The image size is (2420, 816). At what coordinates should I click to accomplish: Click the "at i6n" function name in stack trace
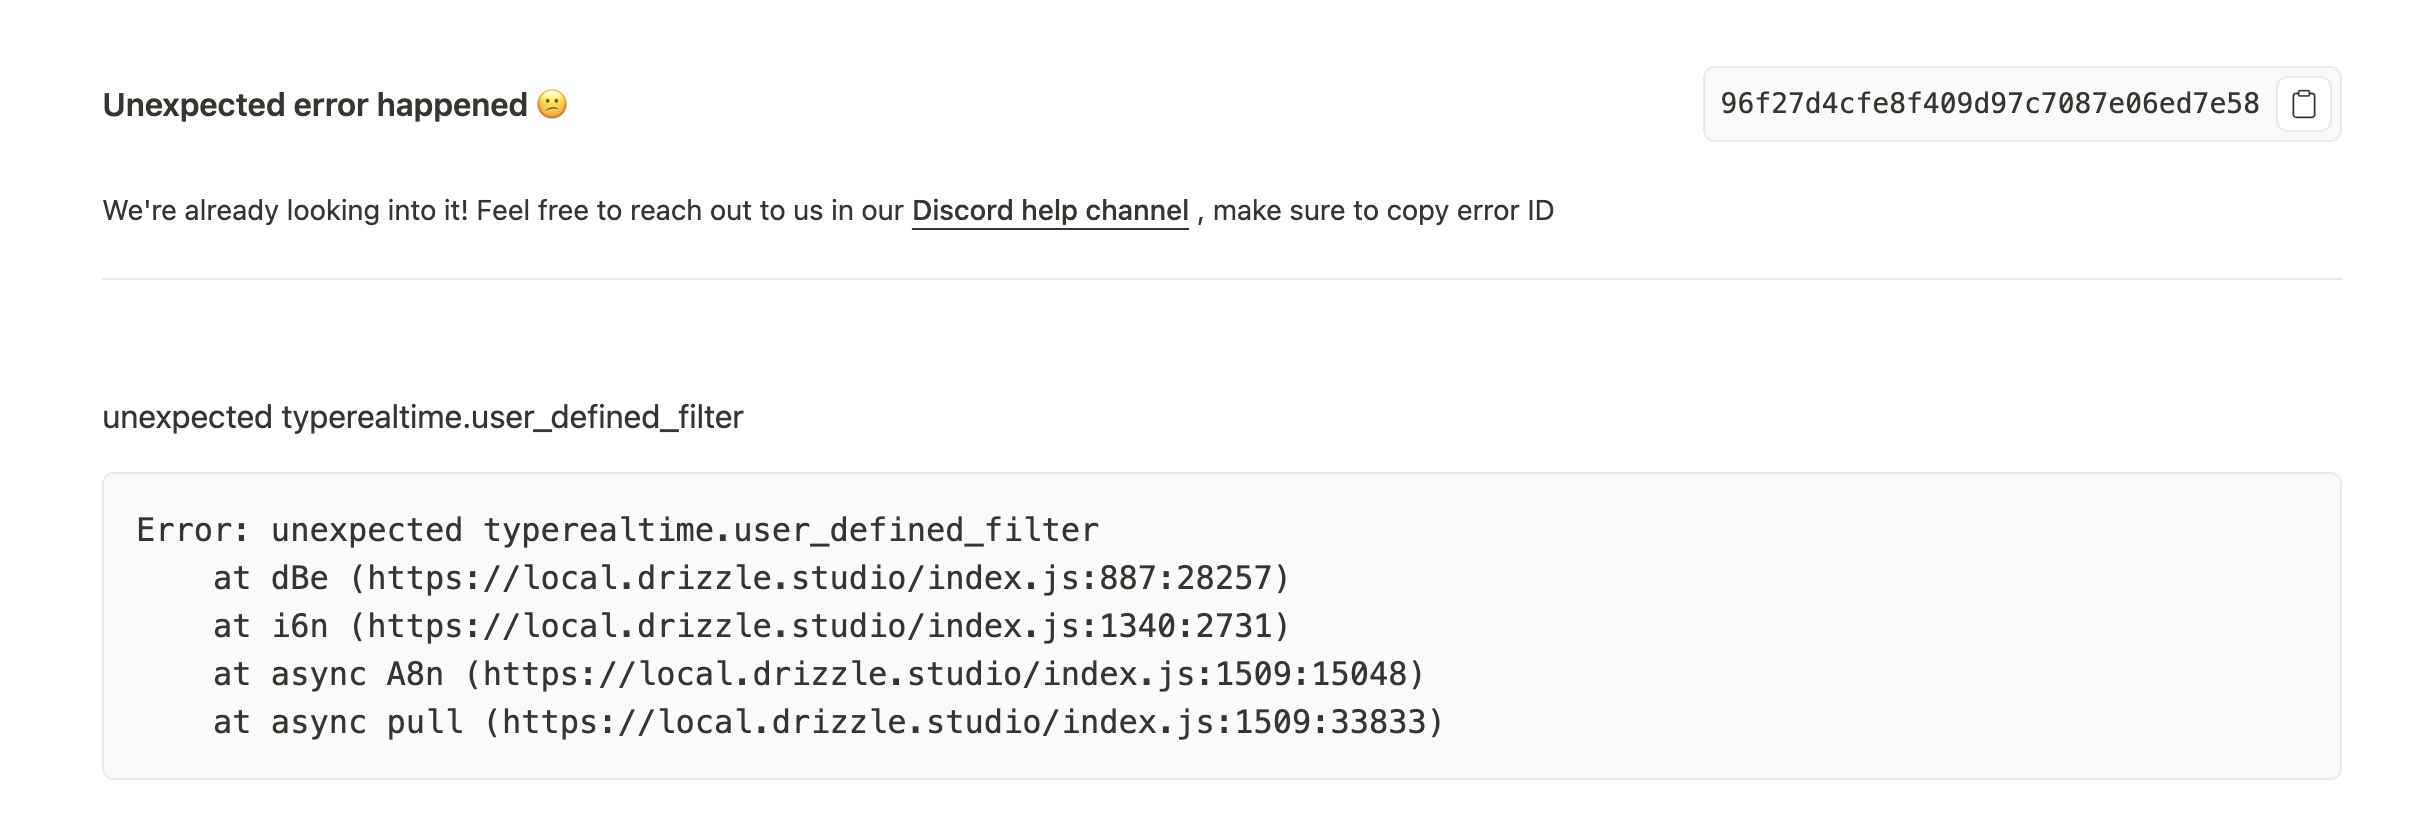pos(299,626)
